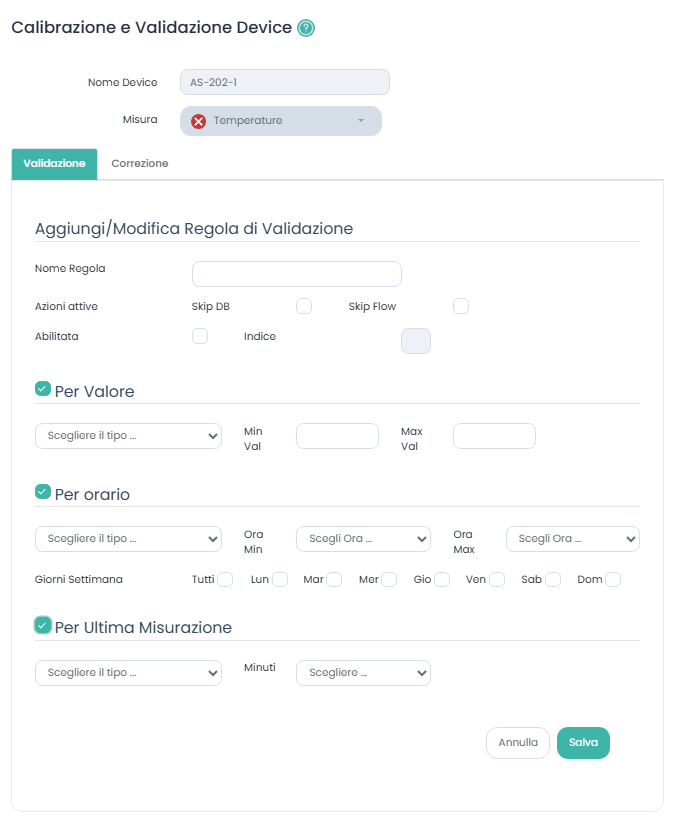The image size is (673, 820).
Task: Toggle the Per Valore section checkbox
Action: tap(43, 389)
